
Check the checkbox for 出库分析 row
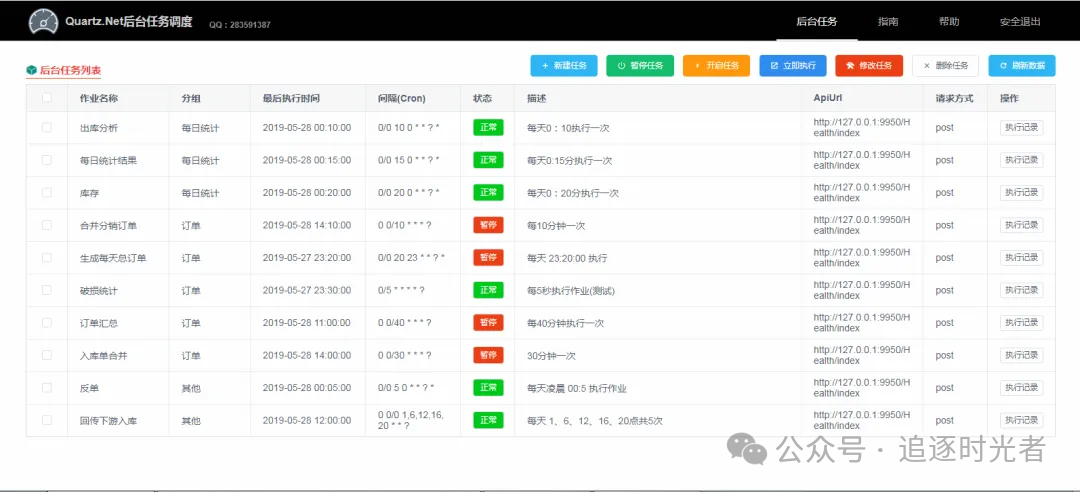pyautogui.click(x=47, y=128)
